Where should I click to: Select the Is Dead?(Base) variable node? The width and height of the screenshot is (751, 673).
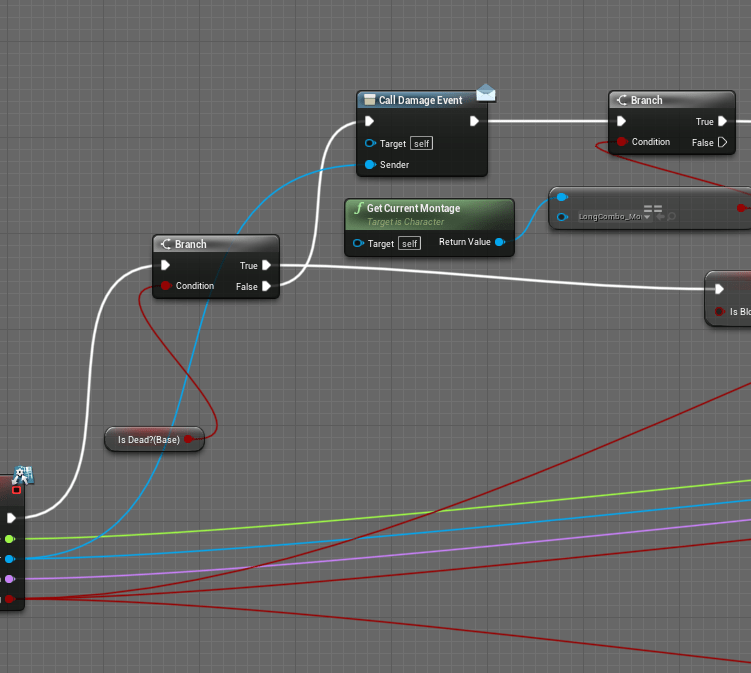(x=148, y=439)
